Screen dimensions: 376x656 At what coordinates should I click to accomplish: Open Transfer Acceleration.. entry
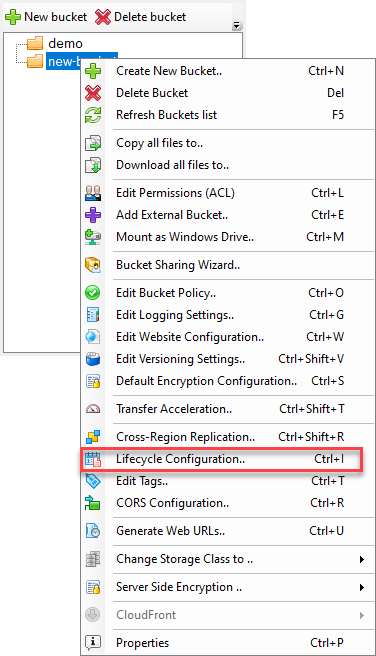pyautogui.click(x=228, y=409)
